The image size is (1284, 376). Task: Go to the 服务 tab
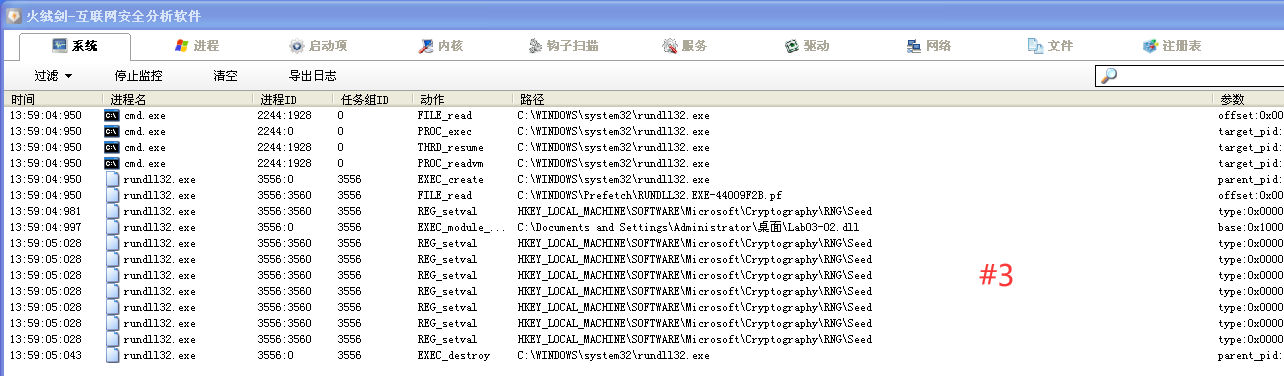pos(685,46)
